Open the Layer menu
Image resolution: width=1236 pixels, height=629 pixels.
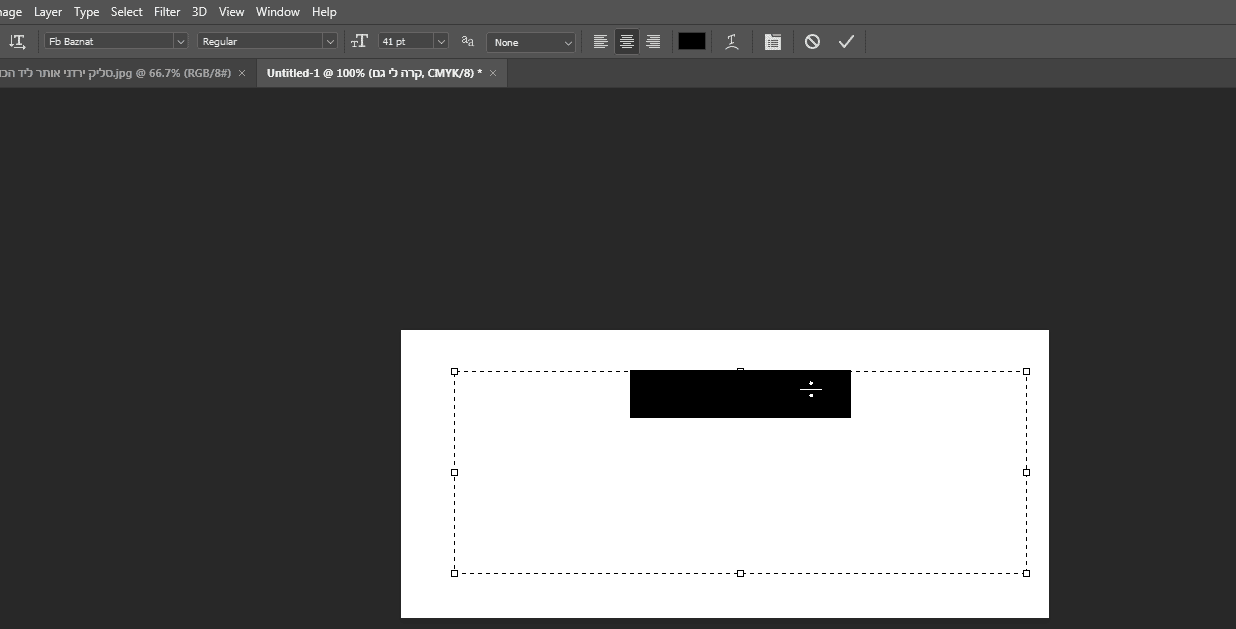click(x=48, y=12)
